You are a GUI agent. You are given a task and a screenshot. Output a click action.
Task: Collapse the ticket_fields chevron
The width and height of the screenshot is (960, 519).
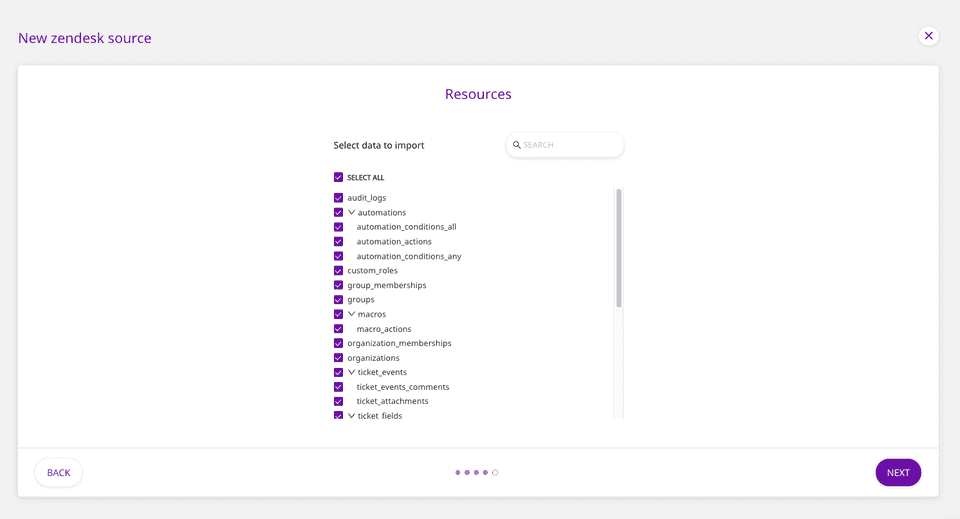(351, 416)
